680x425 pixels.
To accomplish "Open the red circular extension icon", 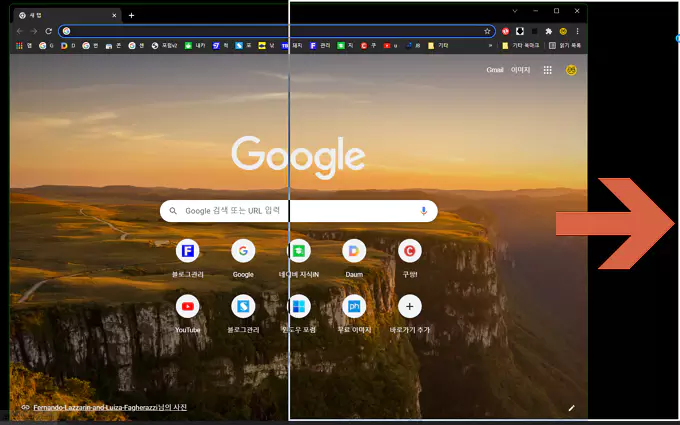I will click(505, 31).
